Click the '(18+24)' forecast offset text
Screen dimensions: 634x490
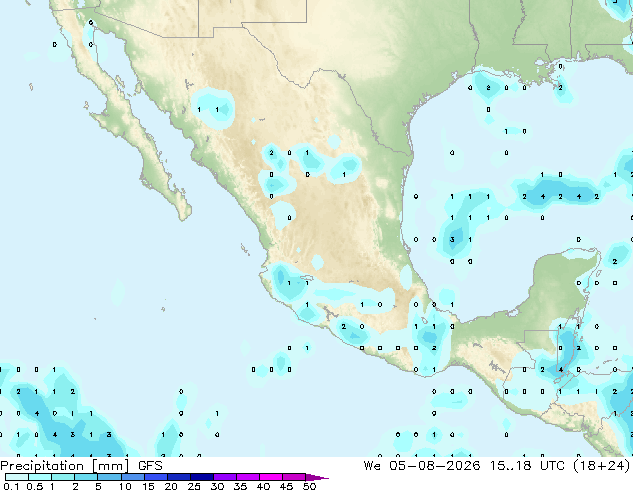[x=602, y=466]
